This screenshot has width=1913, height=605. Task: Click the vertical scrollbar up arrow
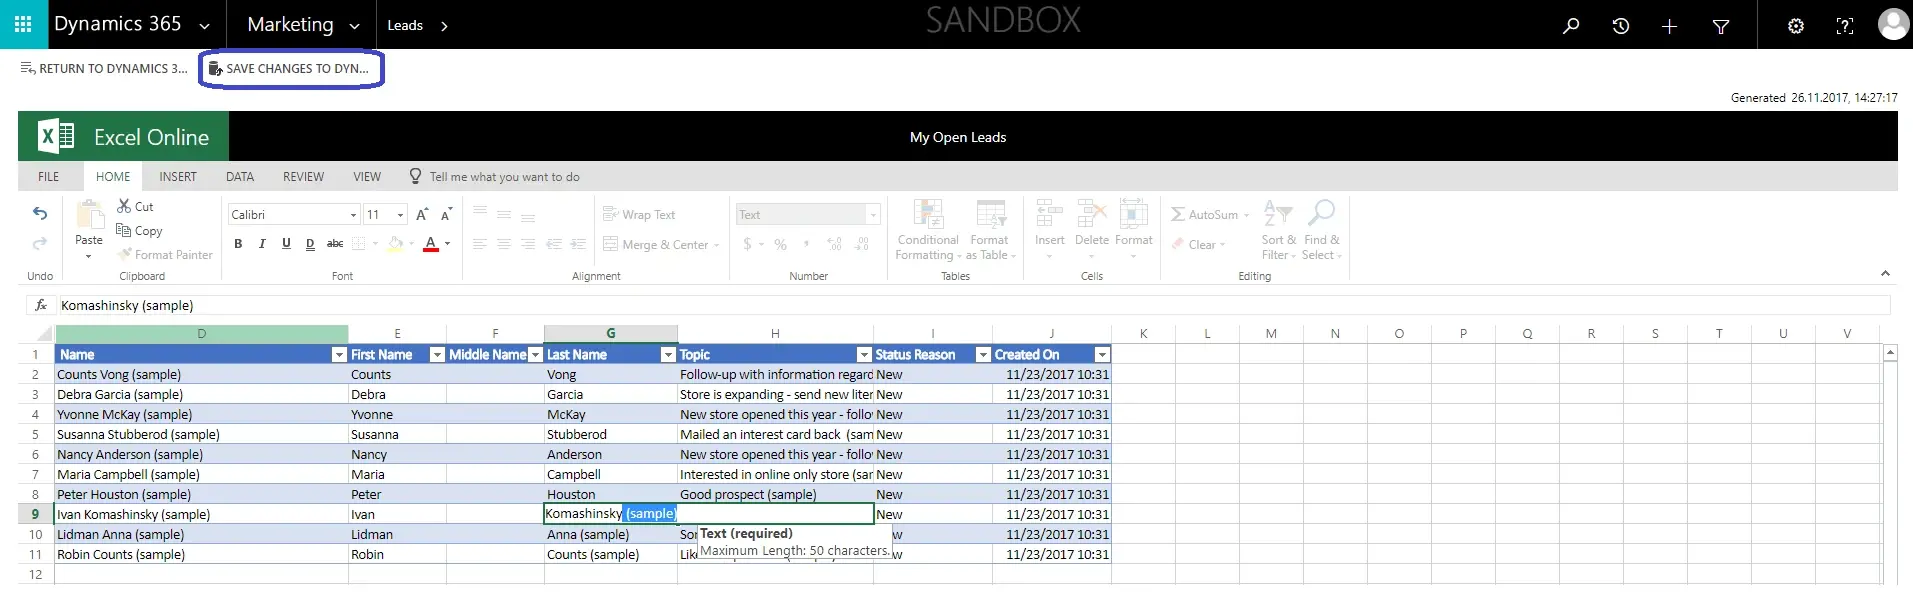tap(1890, 353)
